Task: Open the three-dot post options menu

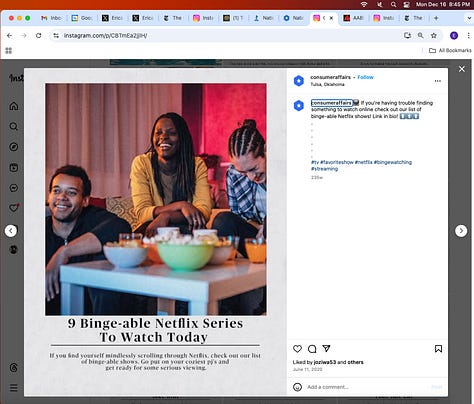Action: [438, 81]
